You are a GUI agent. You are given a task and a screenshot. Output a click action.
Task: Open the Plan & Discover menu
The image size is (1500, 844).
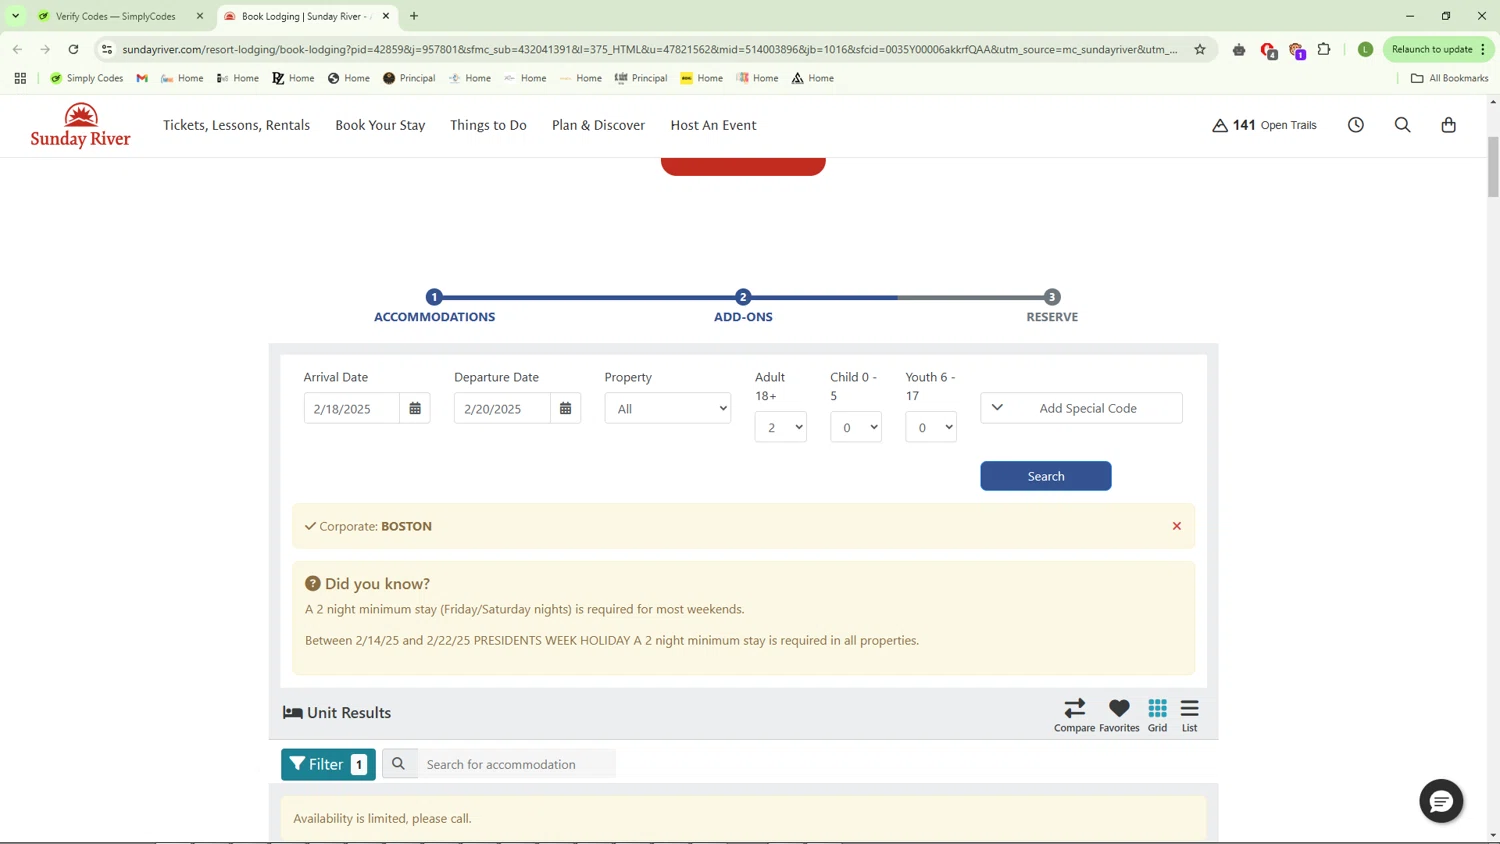[x=598, y=125]
